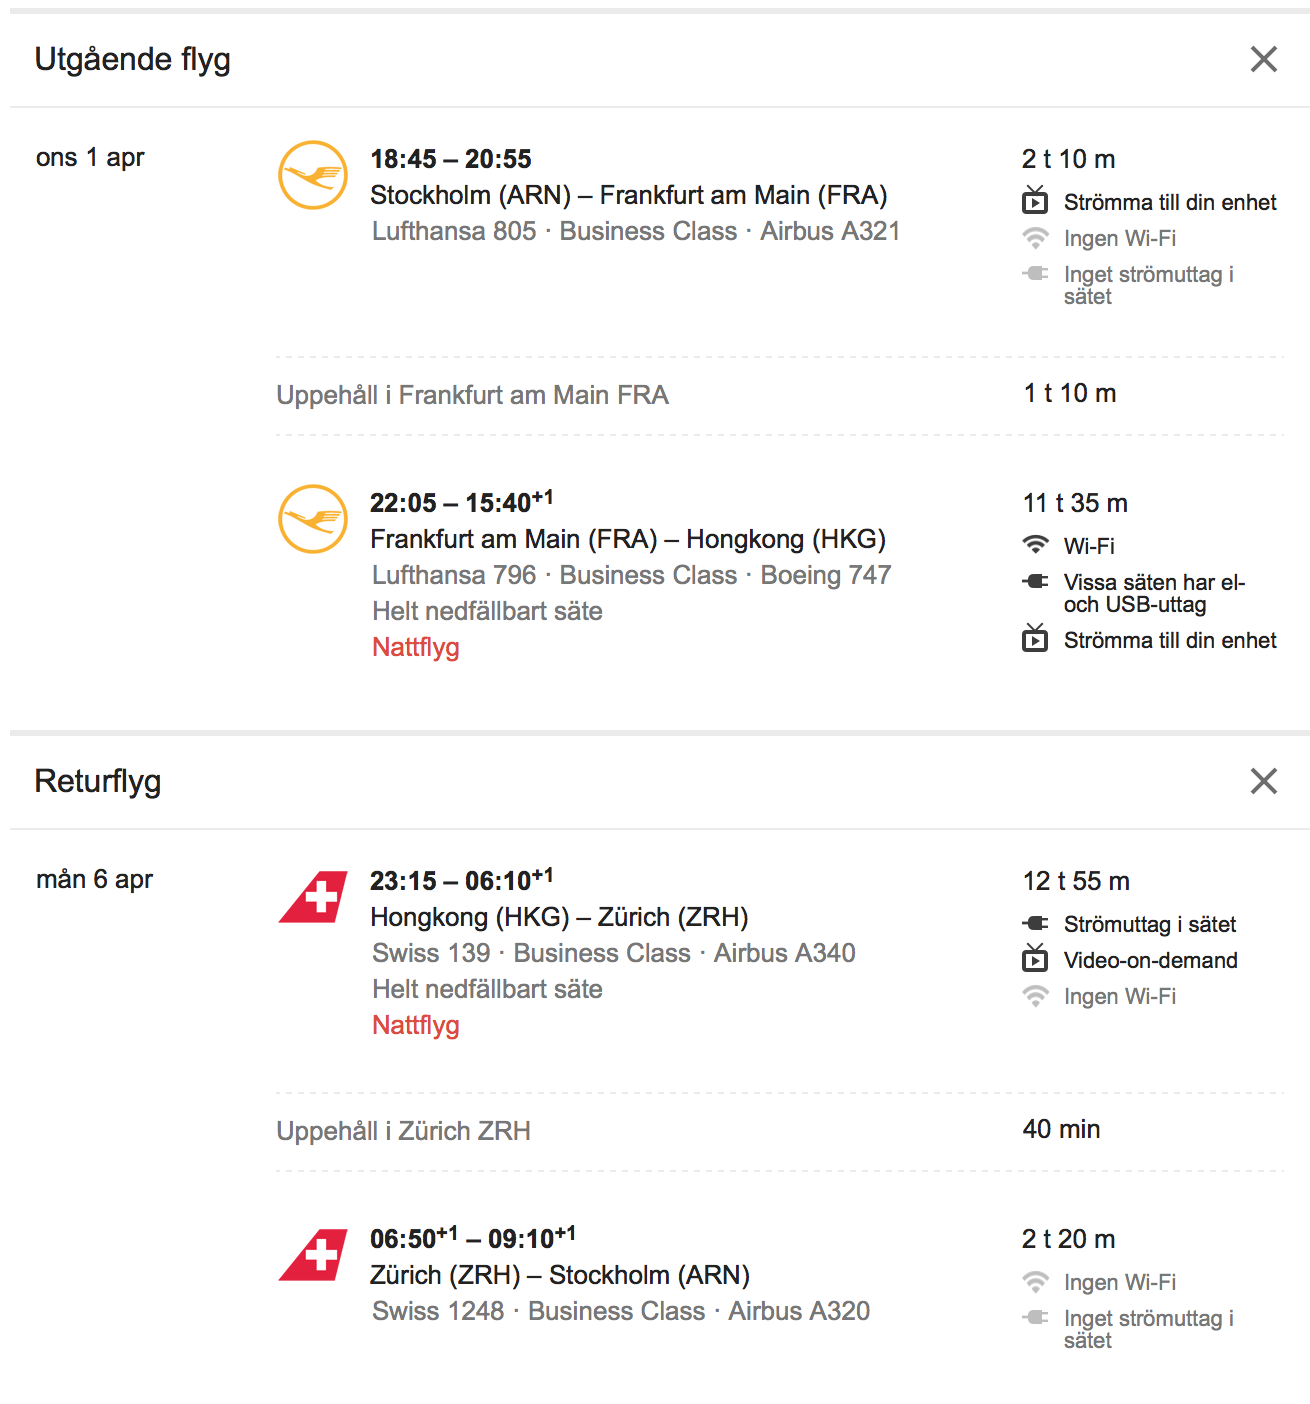
Task: Click Swiss logo for flight 1248
Action: (313, 1255)
